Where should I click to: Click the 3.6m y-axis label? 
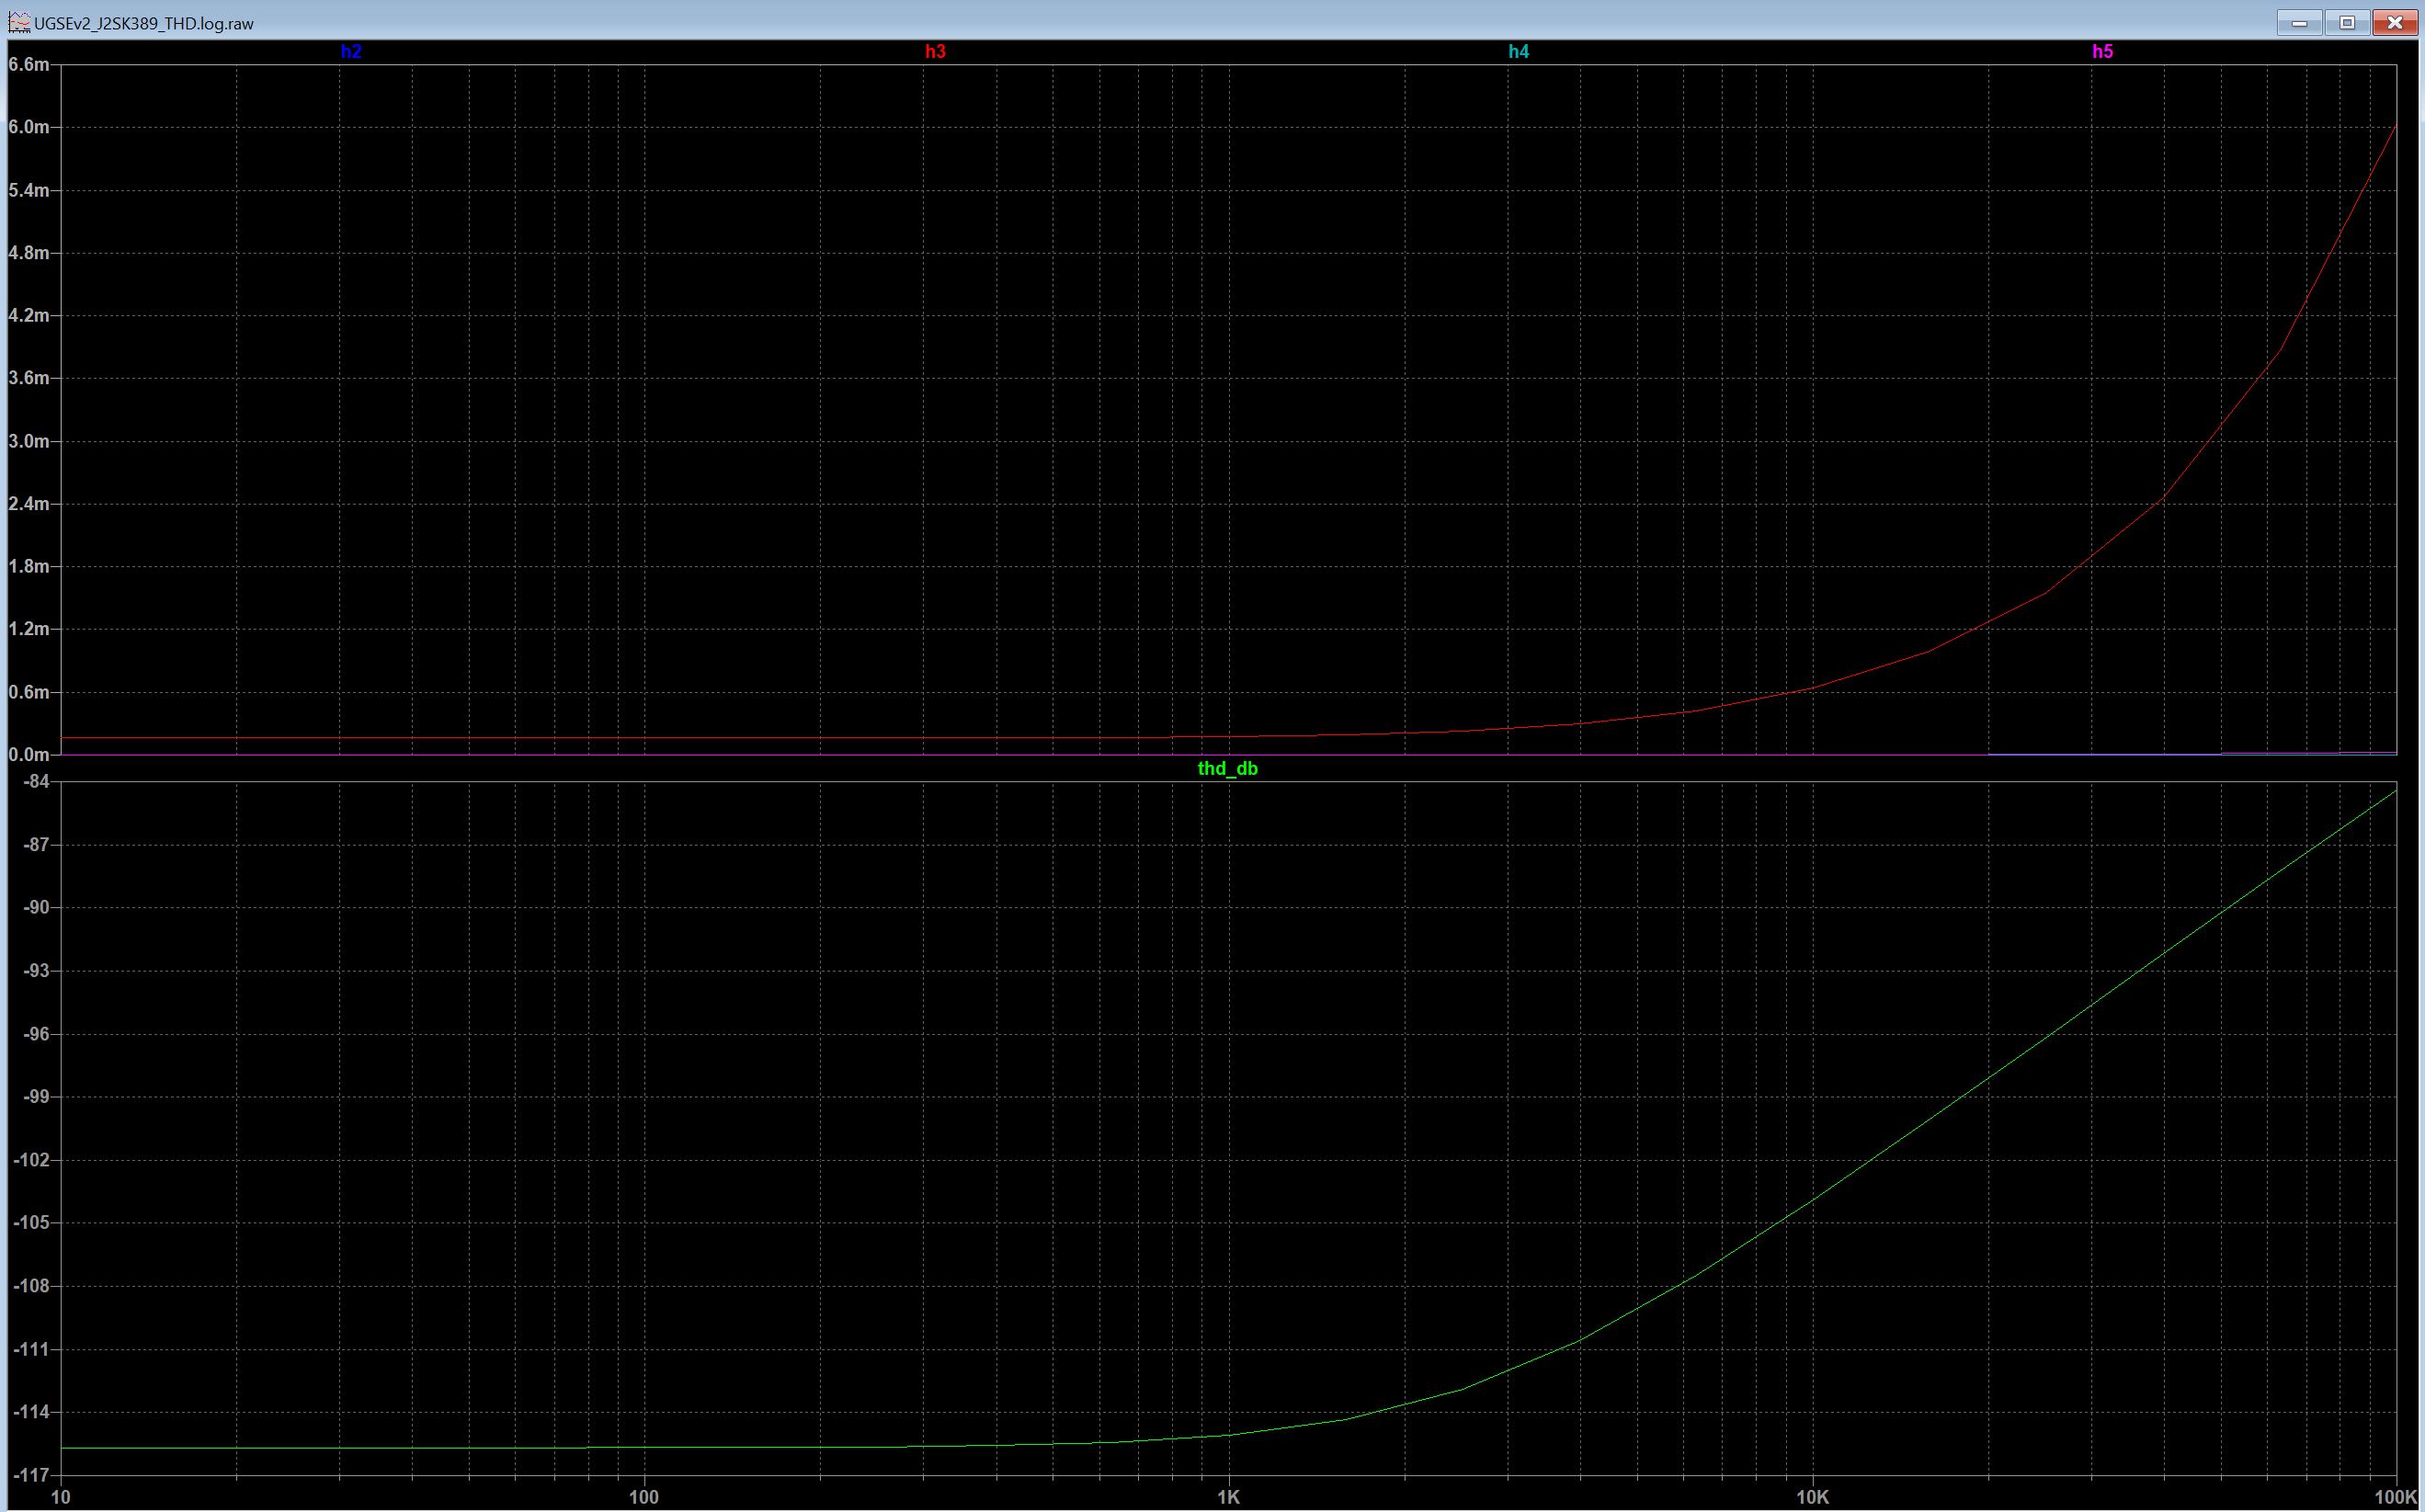click(x=28, y=378)
